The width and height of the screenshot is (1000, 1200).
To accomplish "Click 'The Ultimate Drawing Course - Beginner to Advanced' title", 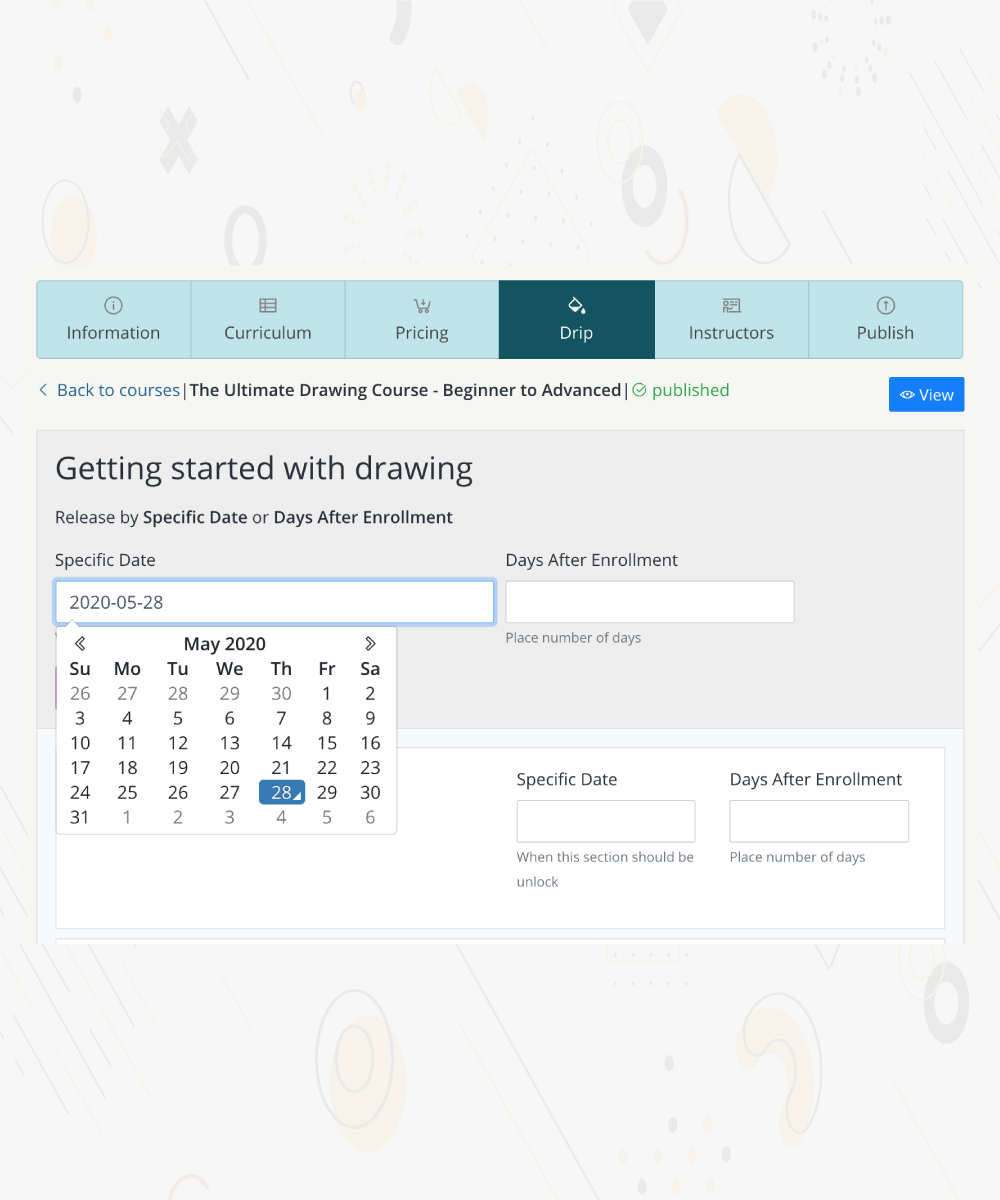I will pyautogui.click(x=405, y=390).
